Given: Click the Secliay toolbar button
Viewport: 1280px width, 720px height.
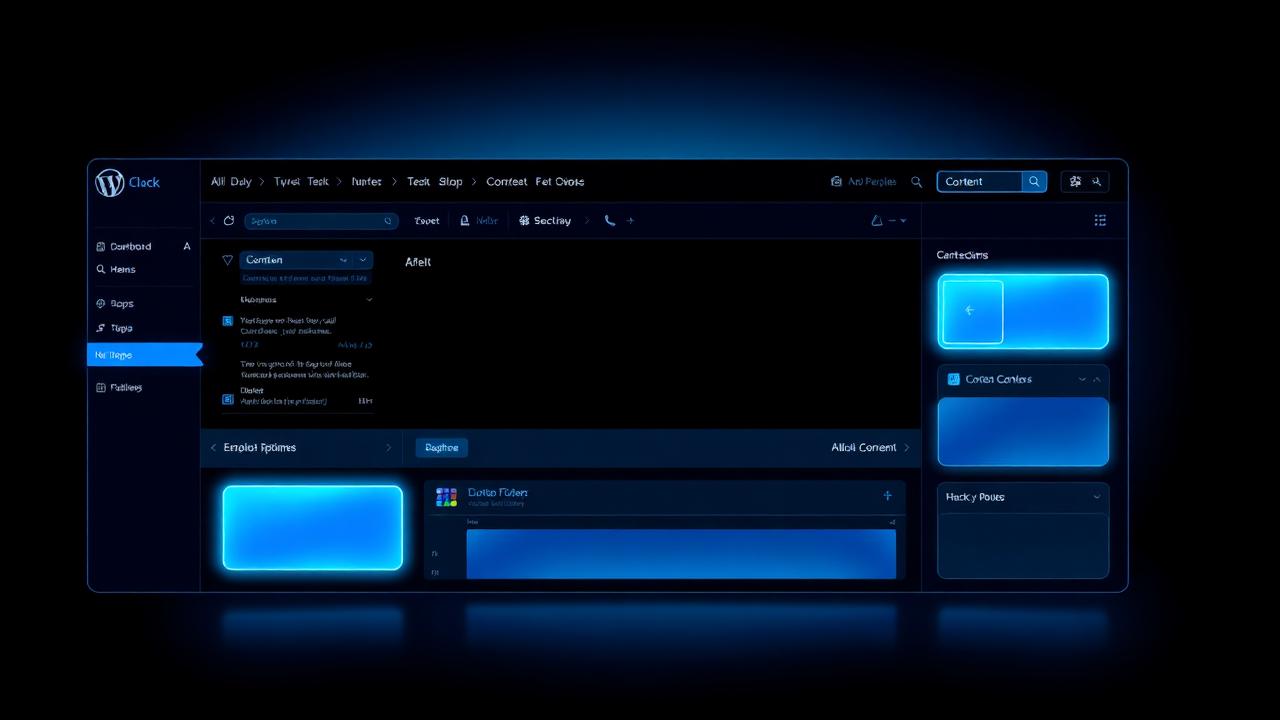Looking at the screenshot, I should pyautogui.click(x=545, y=220).
